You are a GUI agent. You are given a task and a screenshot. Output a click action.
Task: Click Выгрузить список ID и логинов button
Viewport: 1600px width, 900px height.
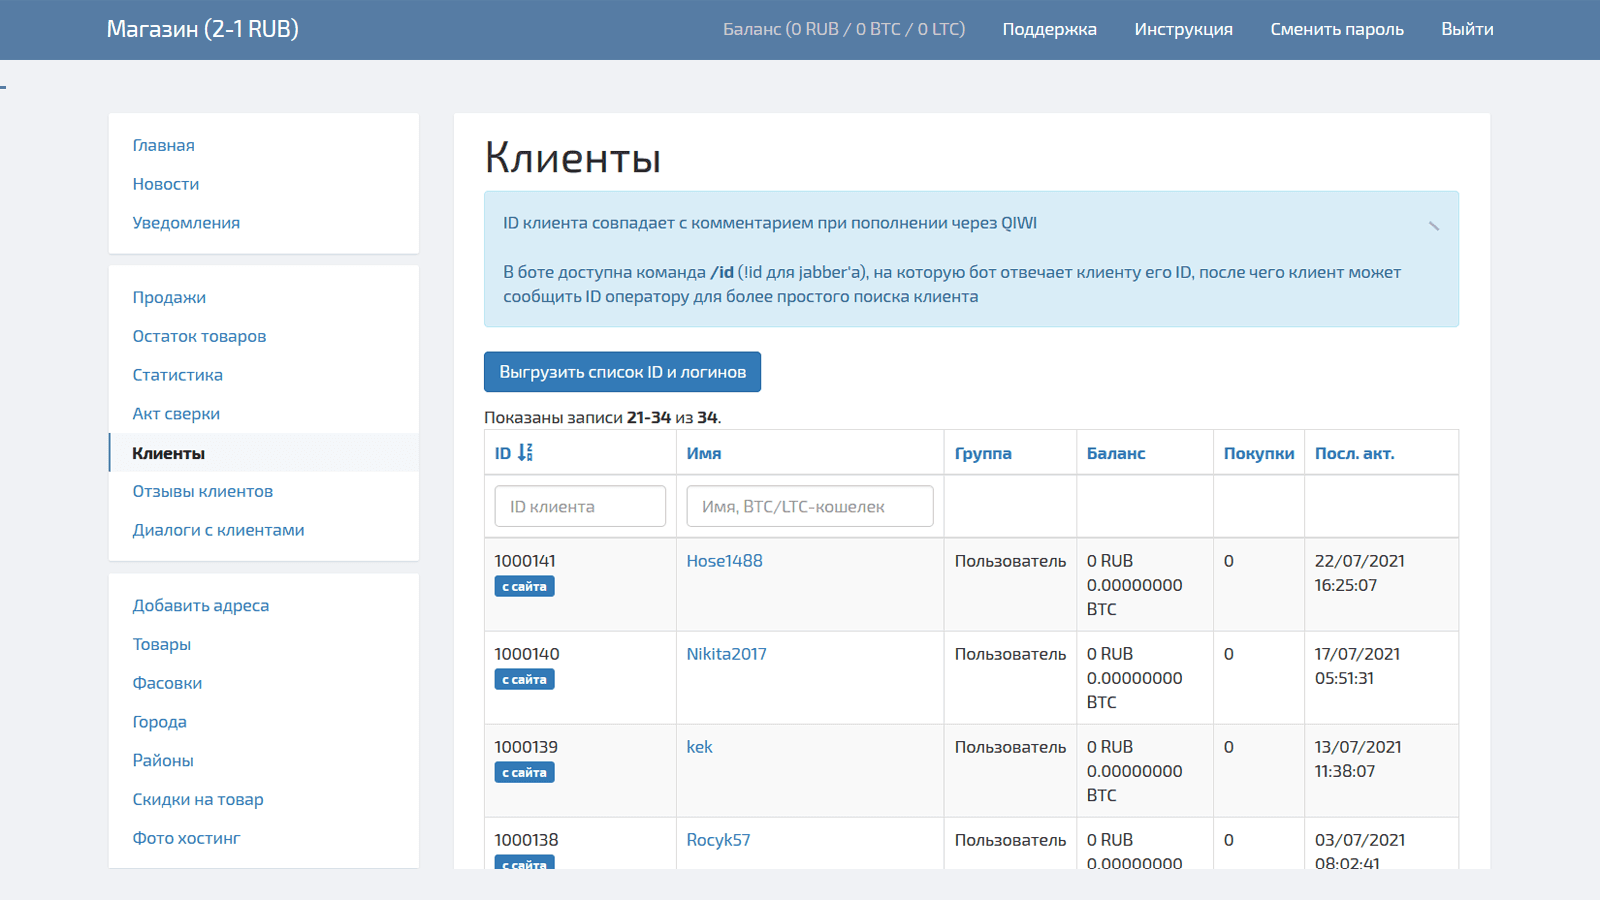click(x=622, y=372)
